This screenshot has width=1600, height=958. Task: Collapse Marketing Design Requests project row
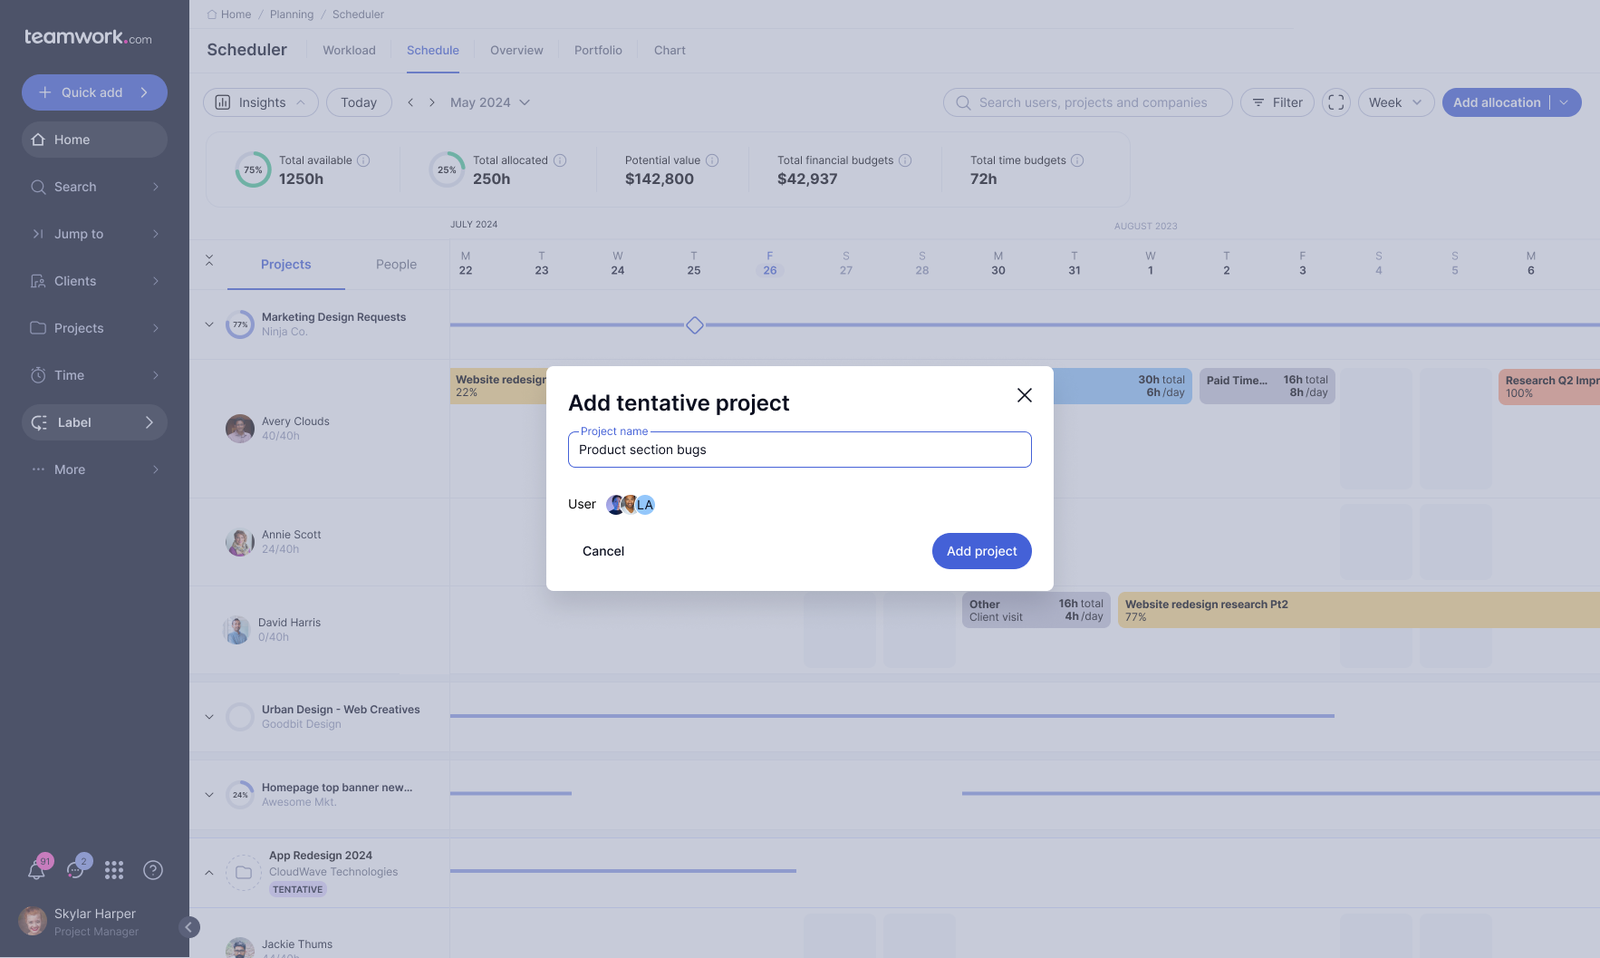pyautogui.click(x=209, y=324)
